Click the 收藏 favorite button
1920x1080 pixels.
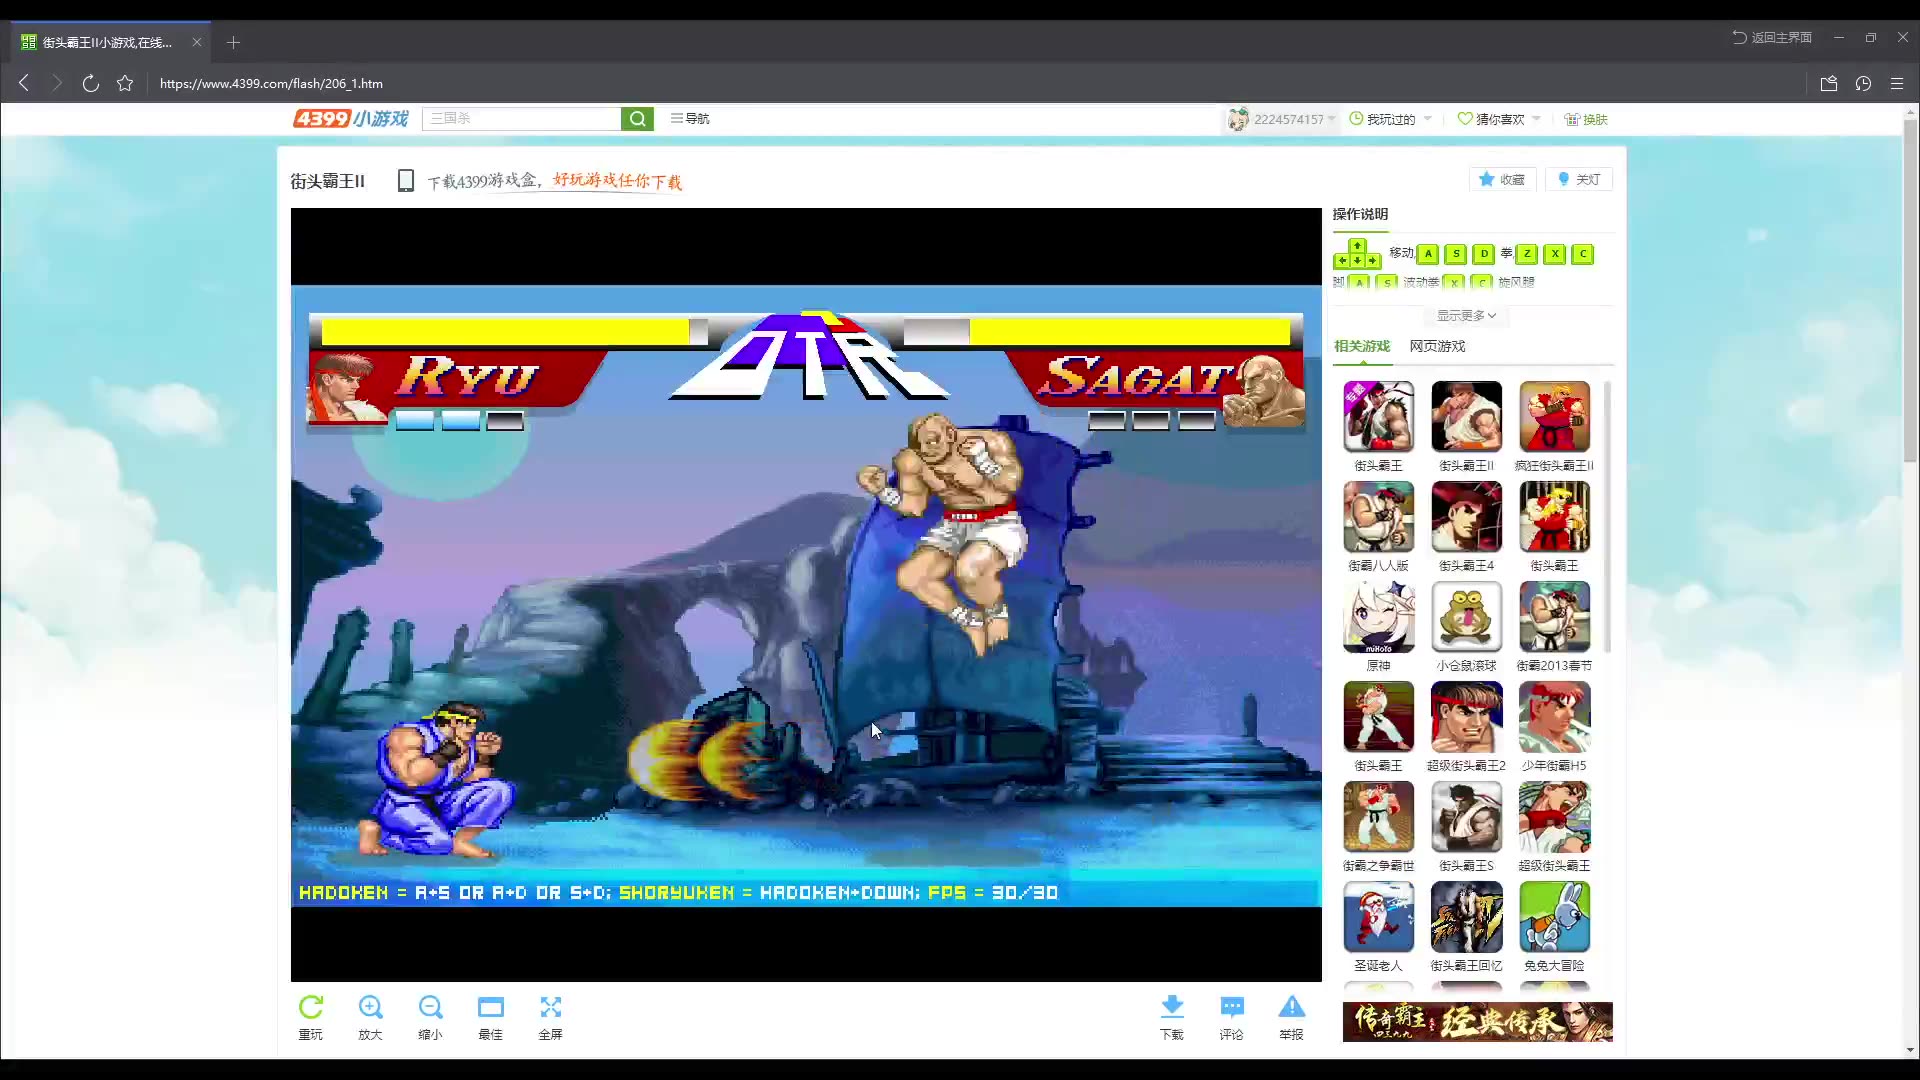coord(1502,179)
